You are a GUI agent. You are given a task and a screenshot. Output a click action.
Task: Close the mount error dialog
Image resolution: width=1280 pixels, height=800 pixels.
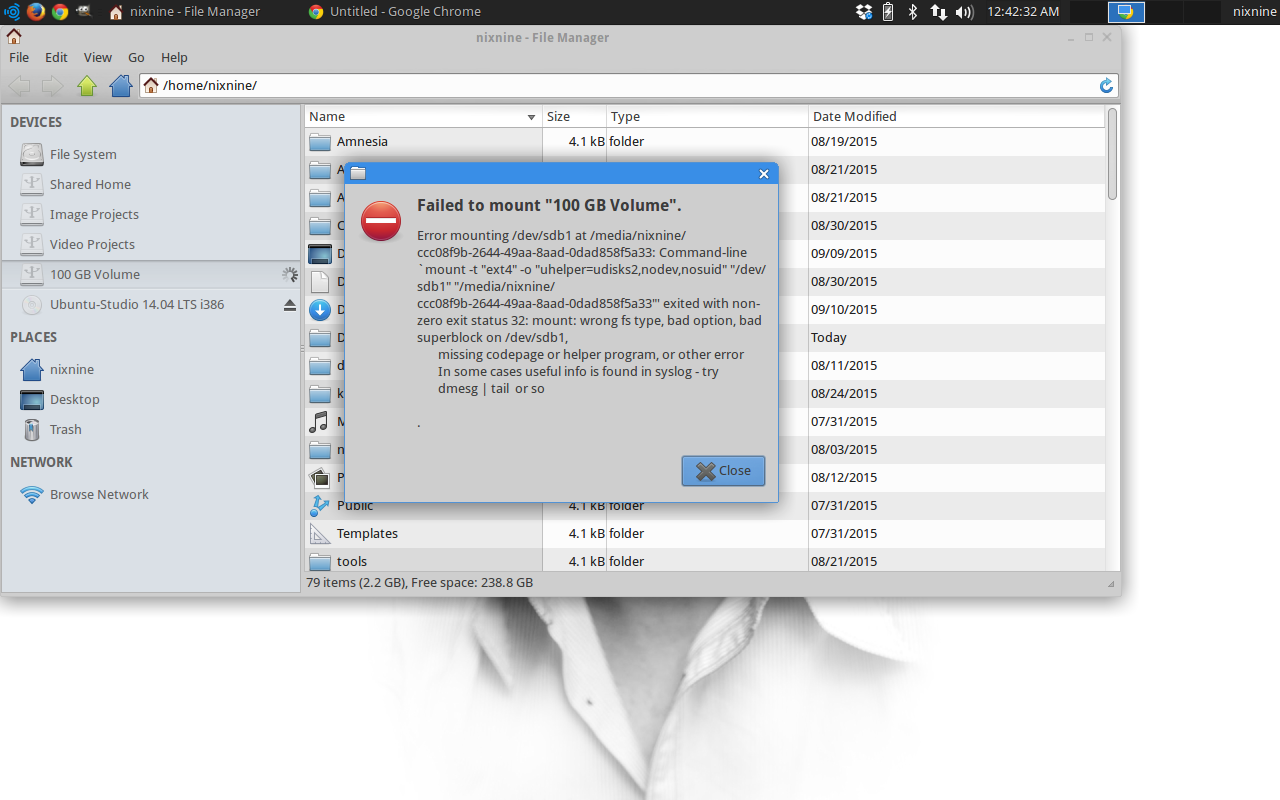[x=723, y=471]
